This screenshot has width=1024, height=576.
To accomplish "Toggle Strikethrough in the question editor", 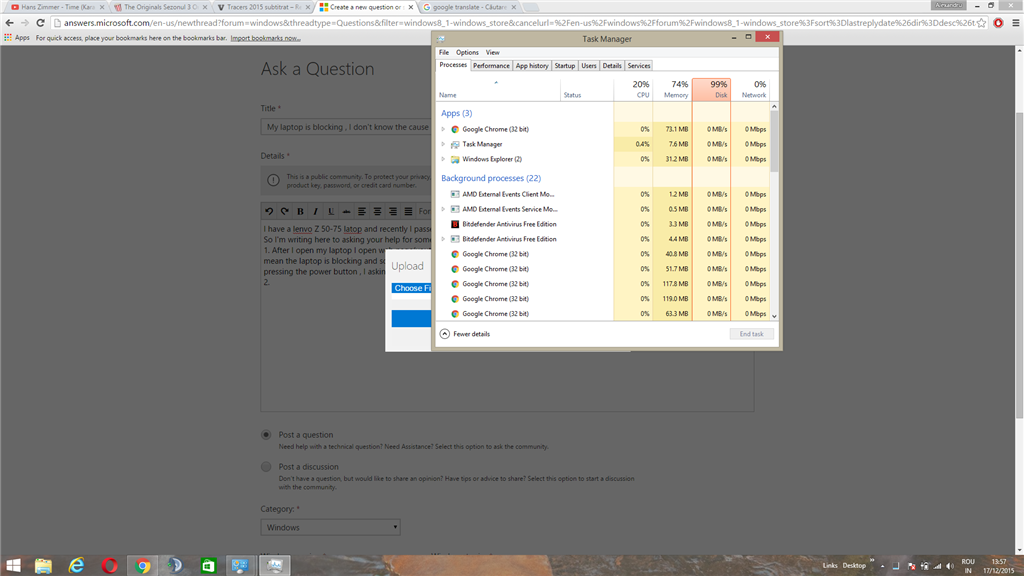I will click(x=346, y=211).
